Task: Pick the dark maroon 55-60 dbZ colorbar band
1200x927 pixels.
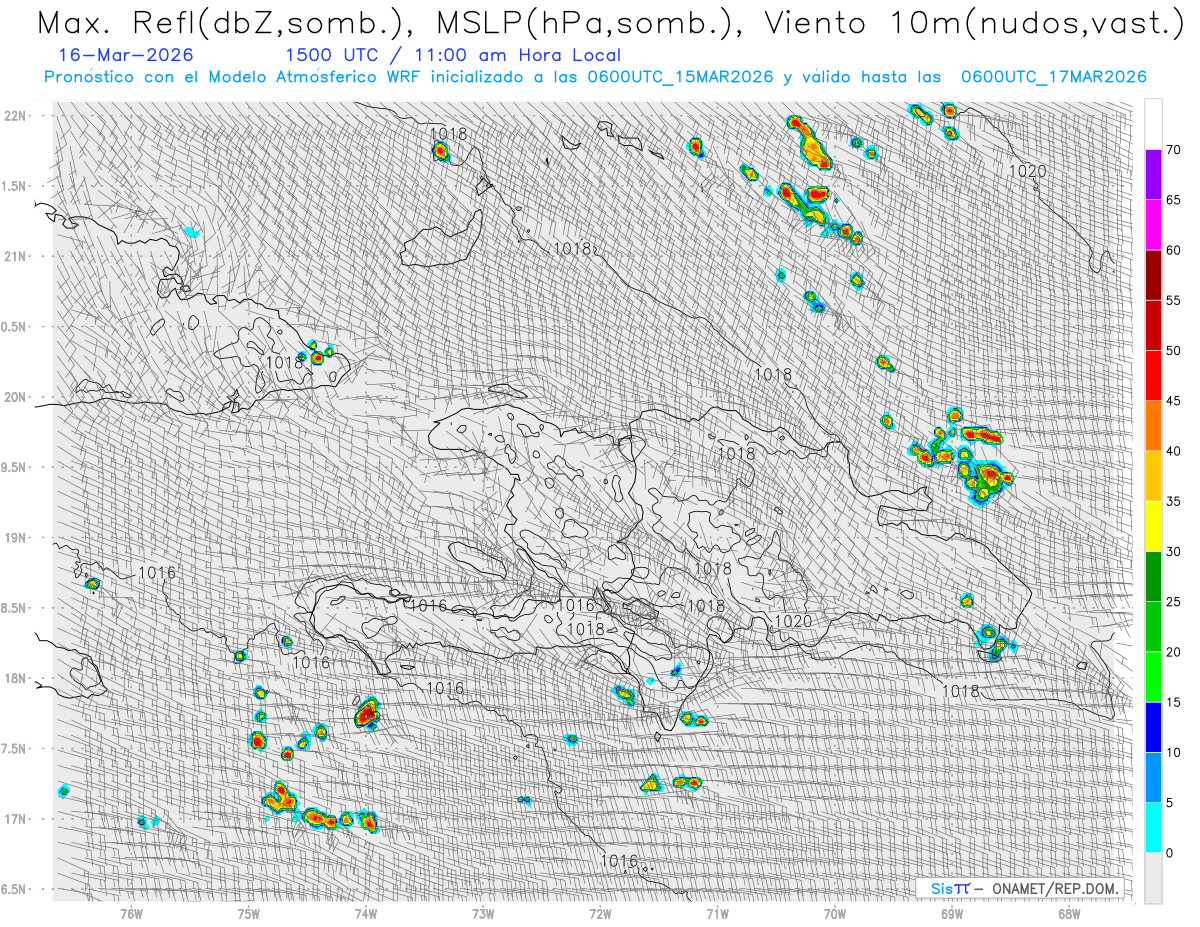Action: click(x=1153, y=275)
